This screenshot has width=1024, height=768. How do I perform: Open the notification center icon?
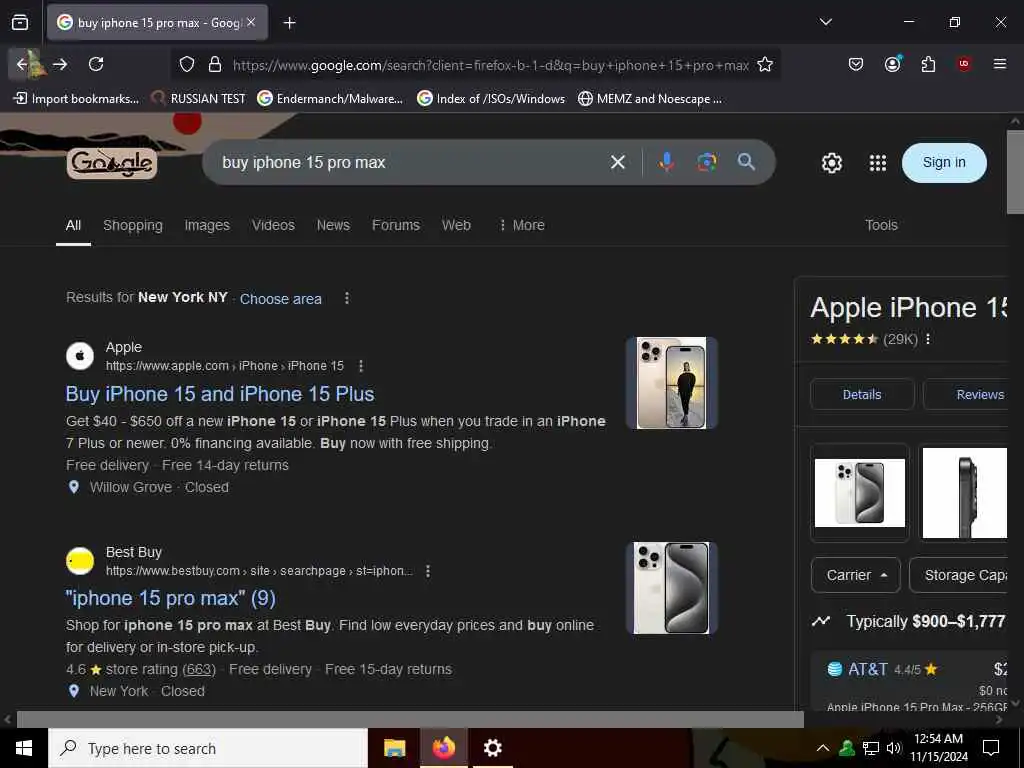tap(991, 748)
